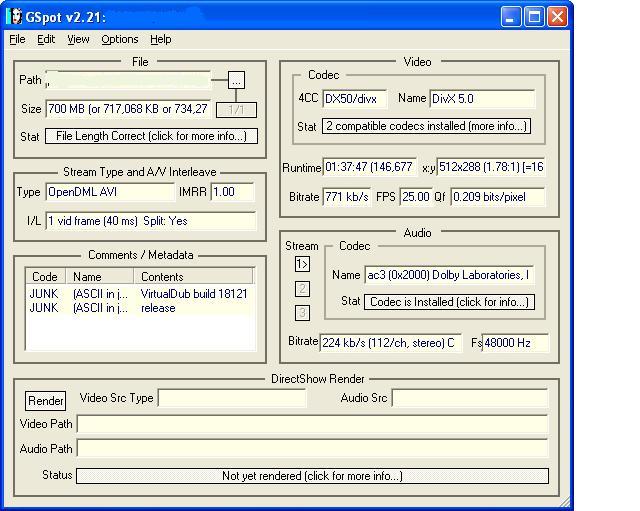Click the Video Path field

point(312,424)
